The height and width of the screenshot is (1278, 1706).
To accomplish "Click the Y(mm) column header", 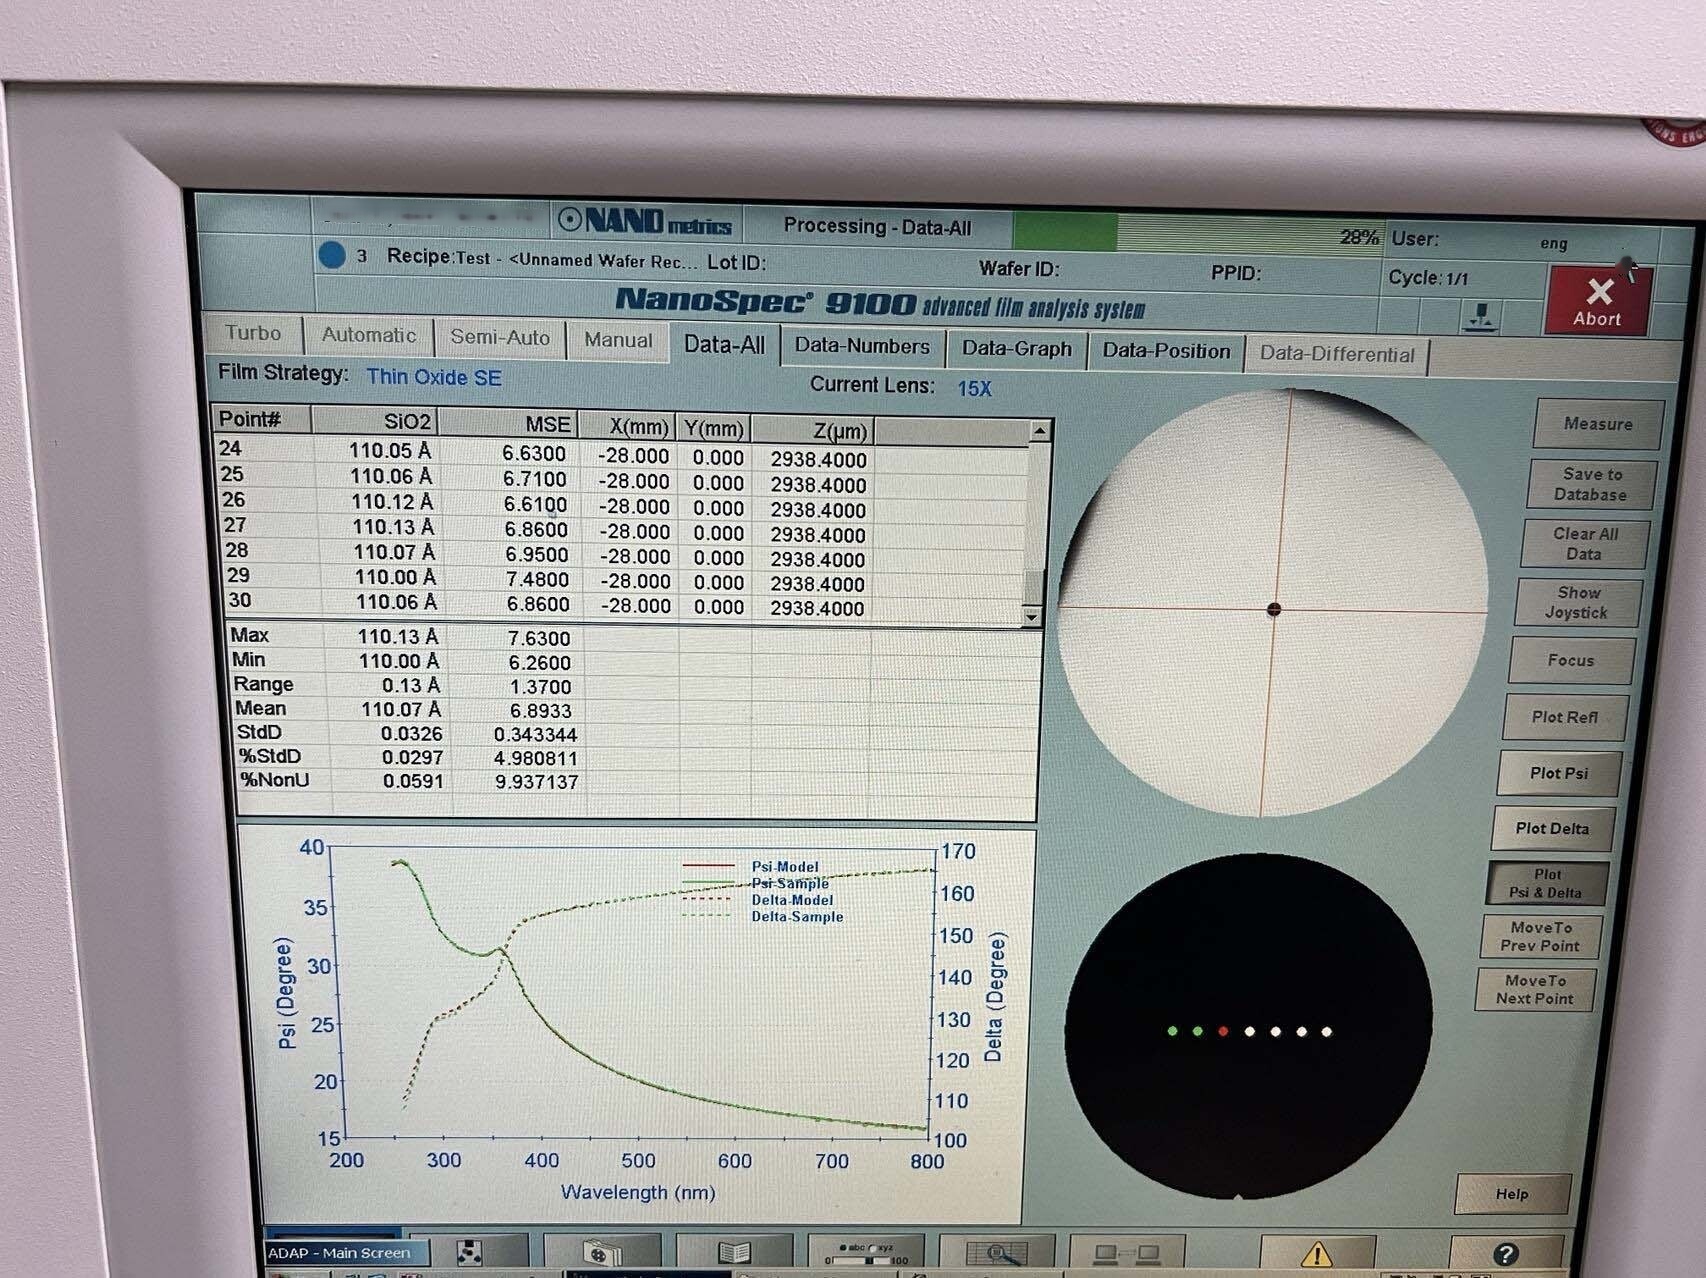I will tap(713, 429).
